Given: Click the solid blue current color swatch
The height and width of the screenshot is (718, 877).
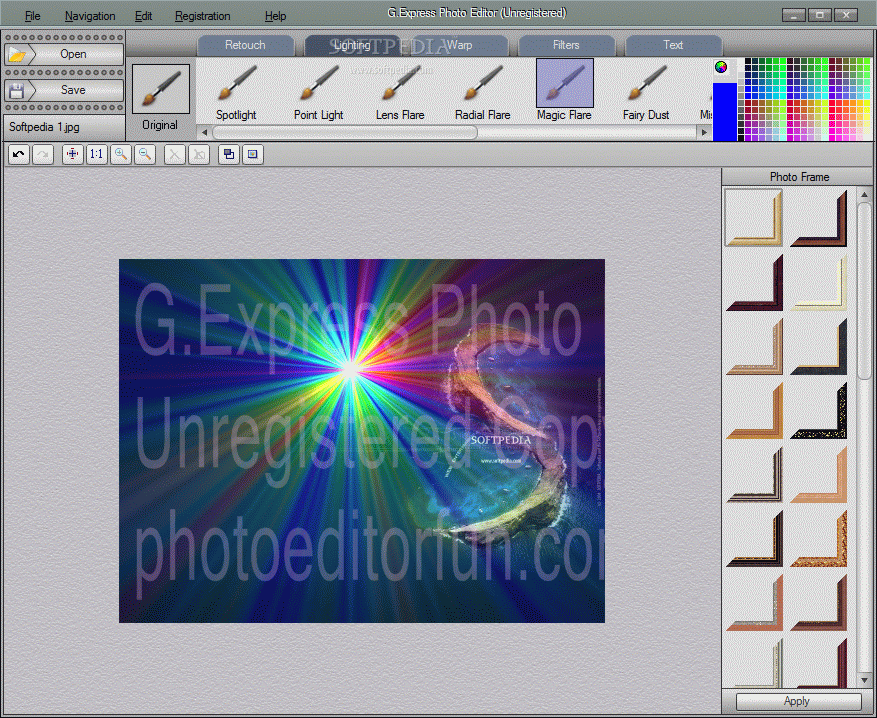Looking at the screenshot, I should (x=725, y=112).
